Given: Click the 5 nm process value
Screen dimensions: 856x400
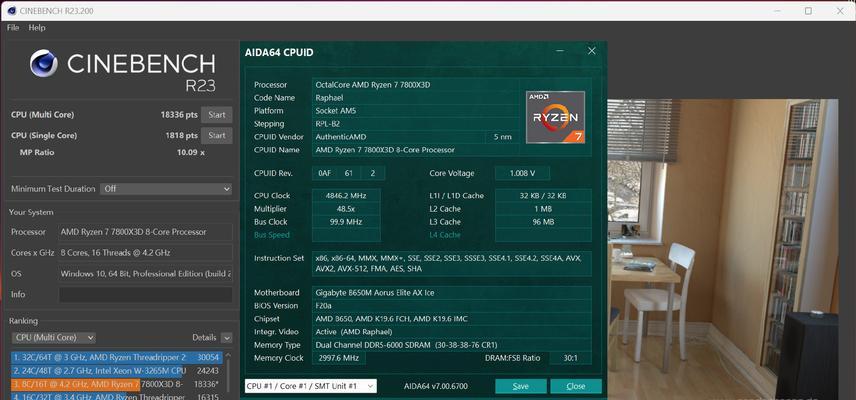Looking at the screenshot, I should click(503, 137).
